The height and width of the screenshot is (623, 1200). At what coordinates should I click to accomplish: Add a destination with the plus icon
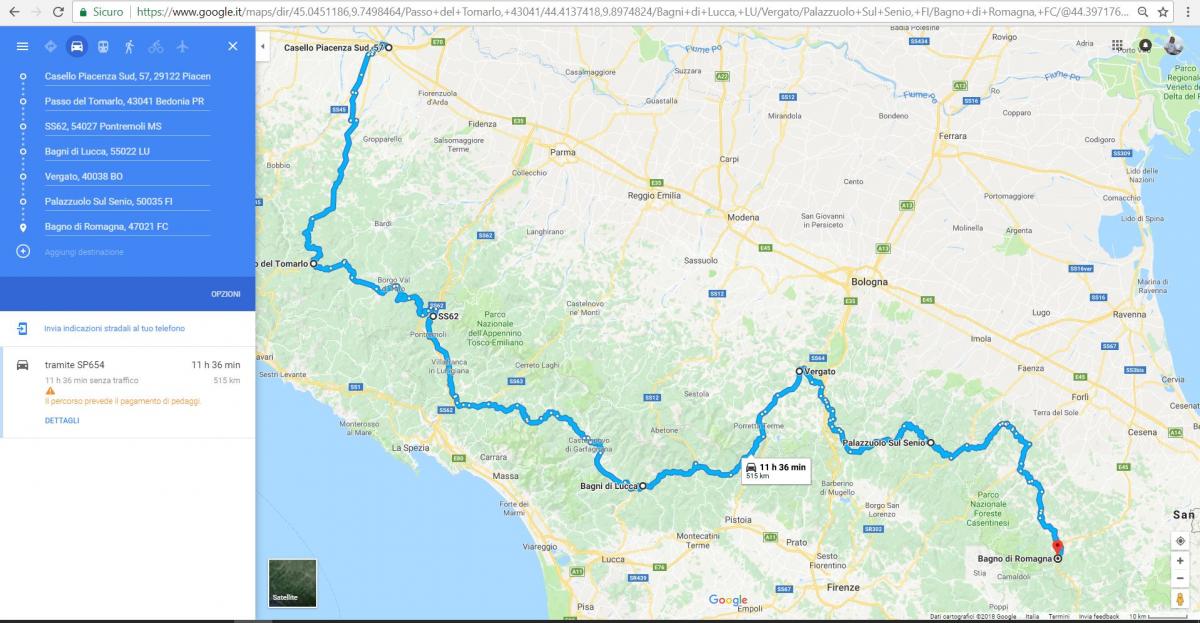coord(22,252)
